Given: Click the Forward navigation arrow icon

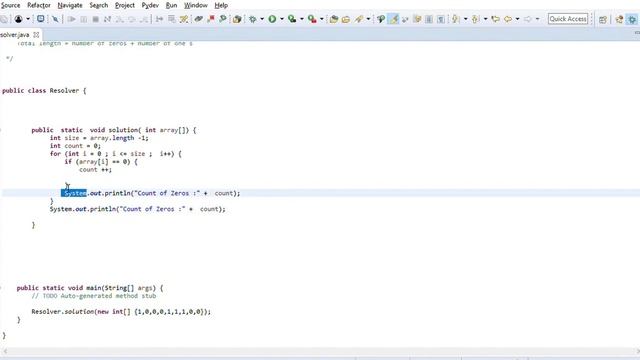Looking at the screenshot, I should point(528,19).
